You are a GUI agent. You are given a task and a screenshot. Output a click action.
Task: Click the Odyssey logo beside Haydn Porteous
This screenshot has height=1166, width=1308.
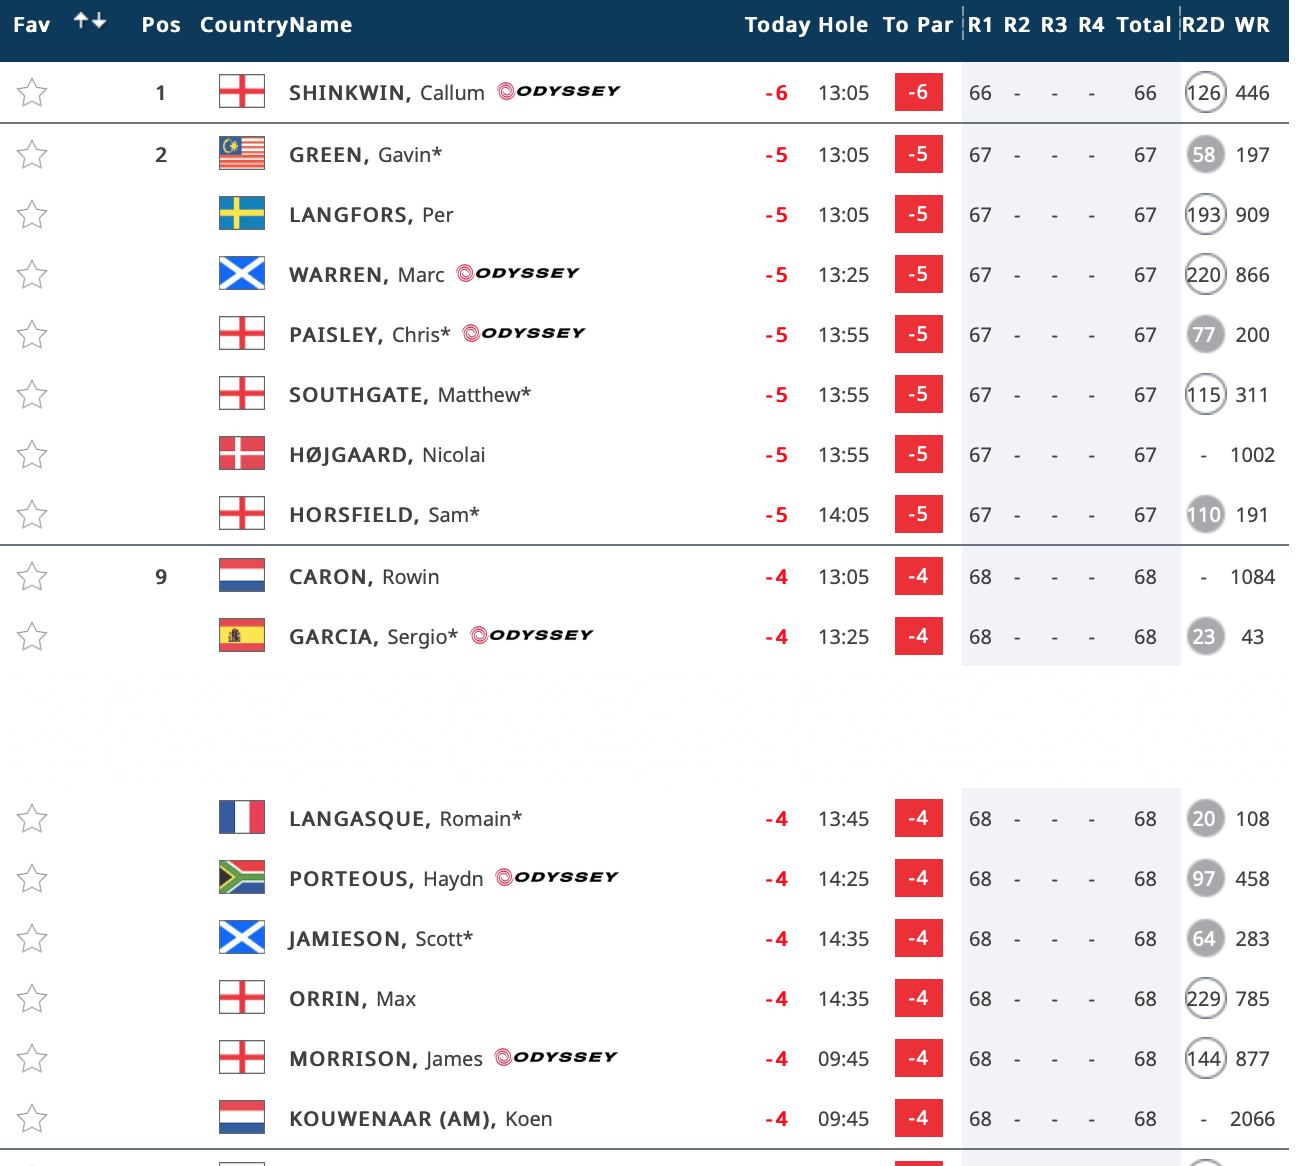tap(557, 877)
